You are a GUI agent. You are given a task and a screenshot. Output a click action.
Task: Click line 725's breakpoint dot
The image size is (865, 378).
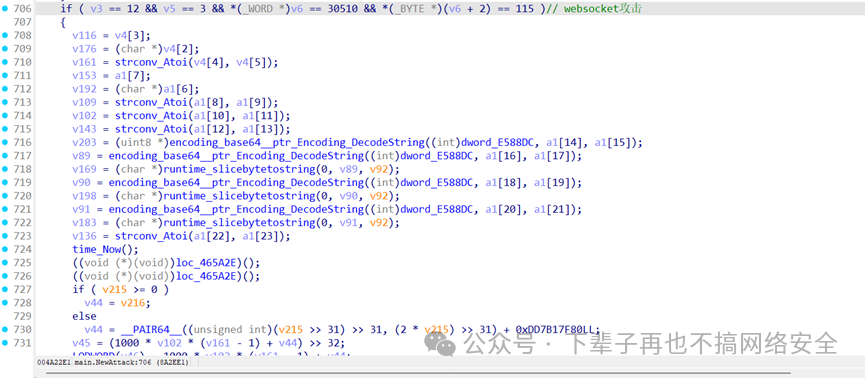[x=5, y=262]
